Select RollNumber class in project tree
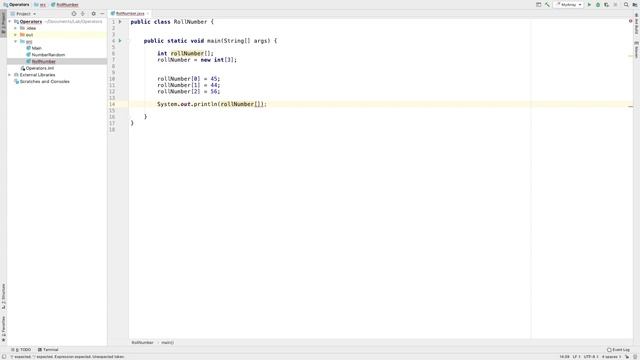 43,62
